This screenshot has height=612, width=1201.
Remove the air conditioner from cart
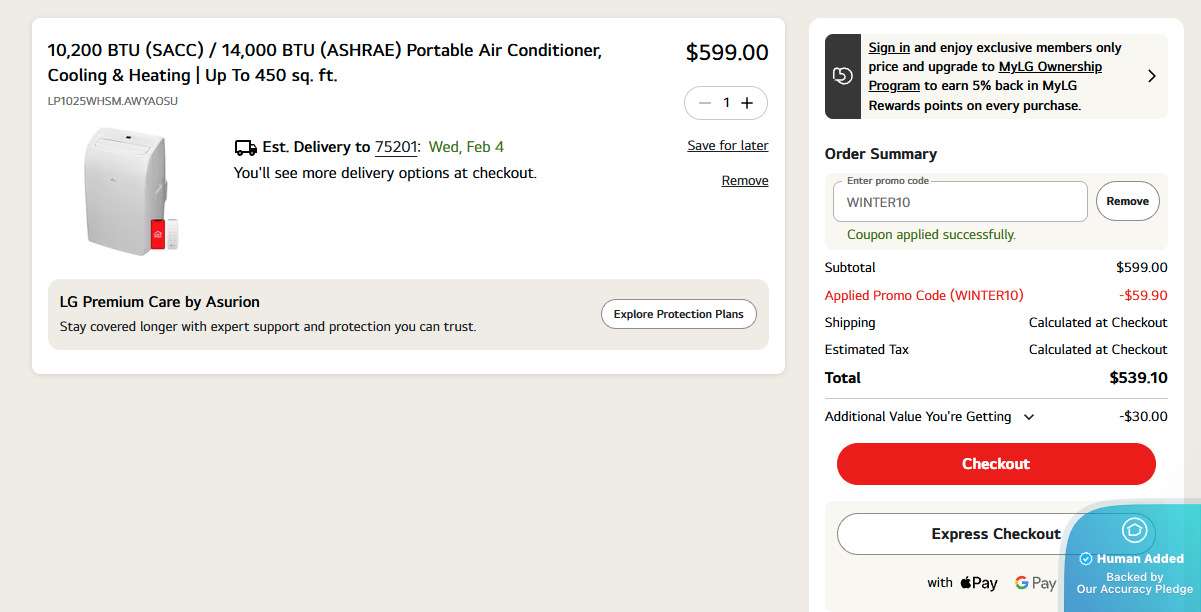pos(745,181)
